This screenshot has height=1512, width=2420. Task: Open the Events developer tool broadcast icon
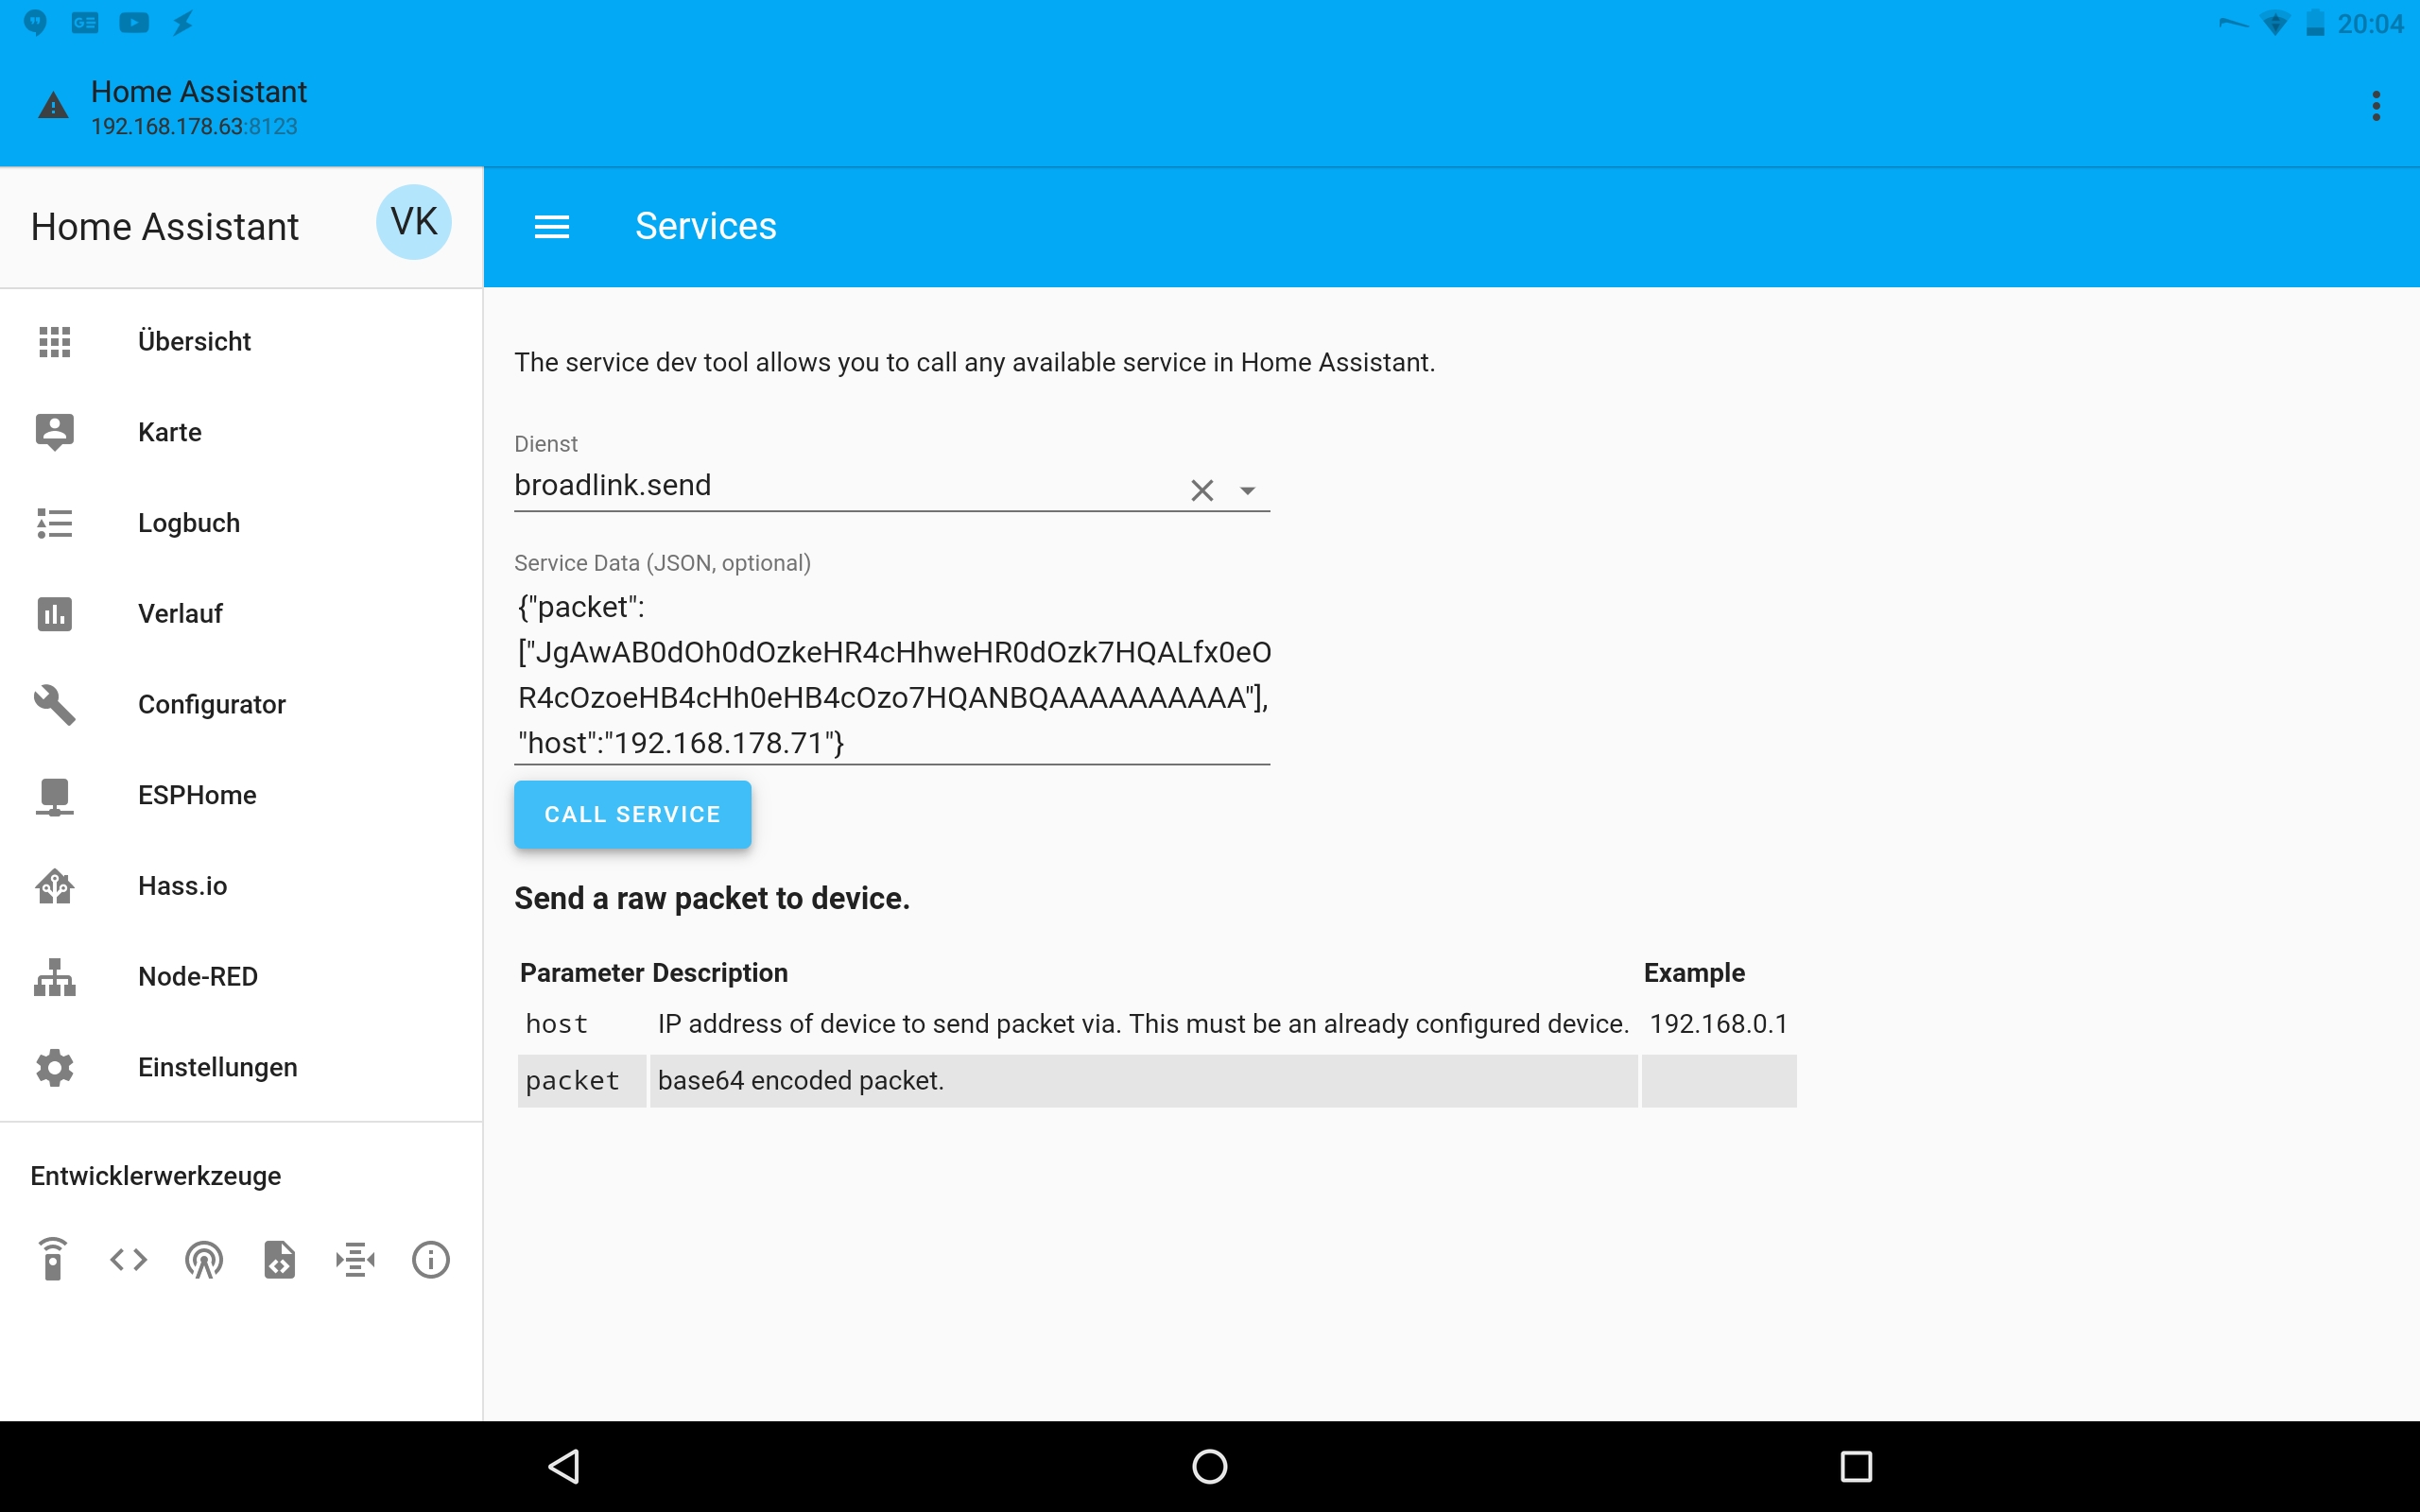pos(204,1259)
